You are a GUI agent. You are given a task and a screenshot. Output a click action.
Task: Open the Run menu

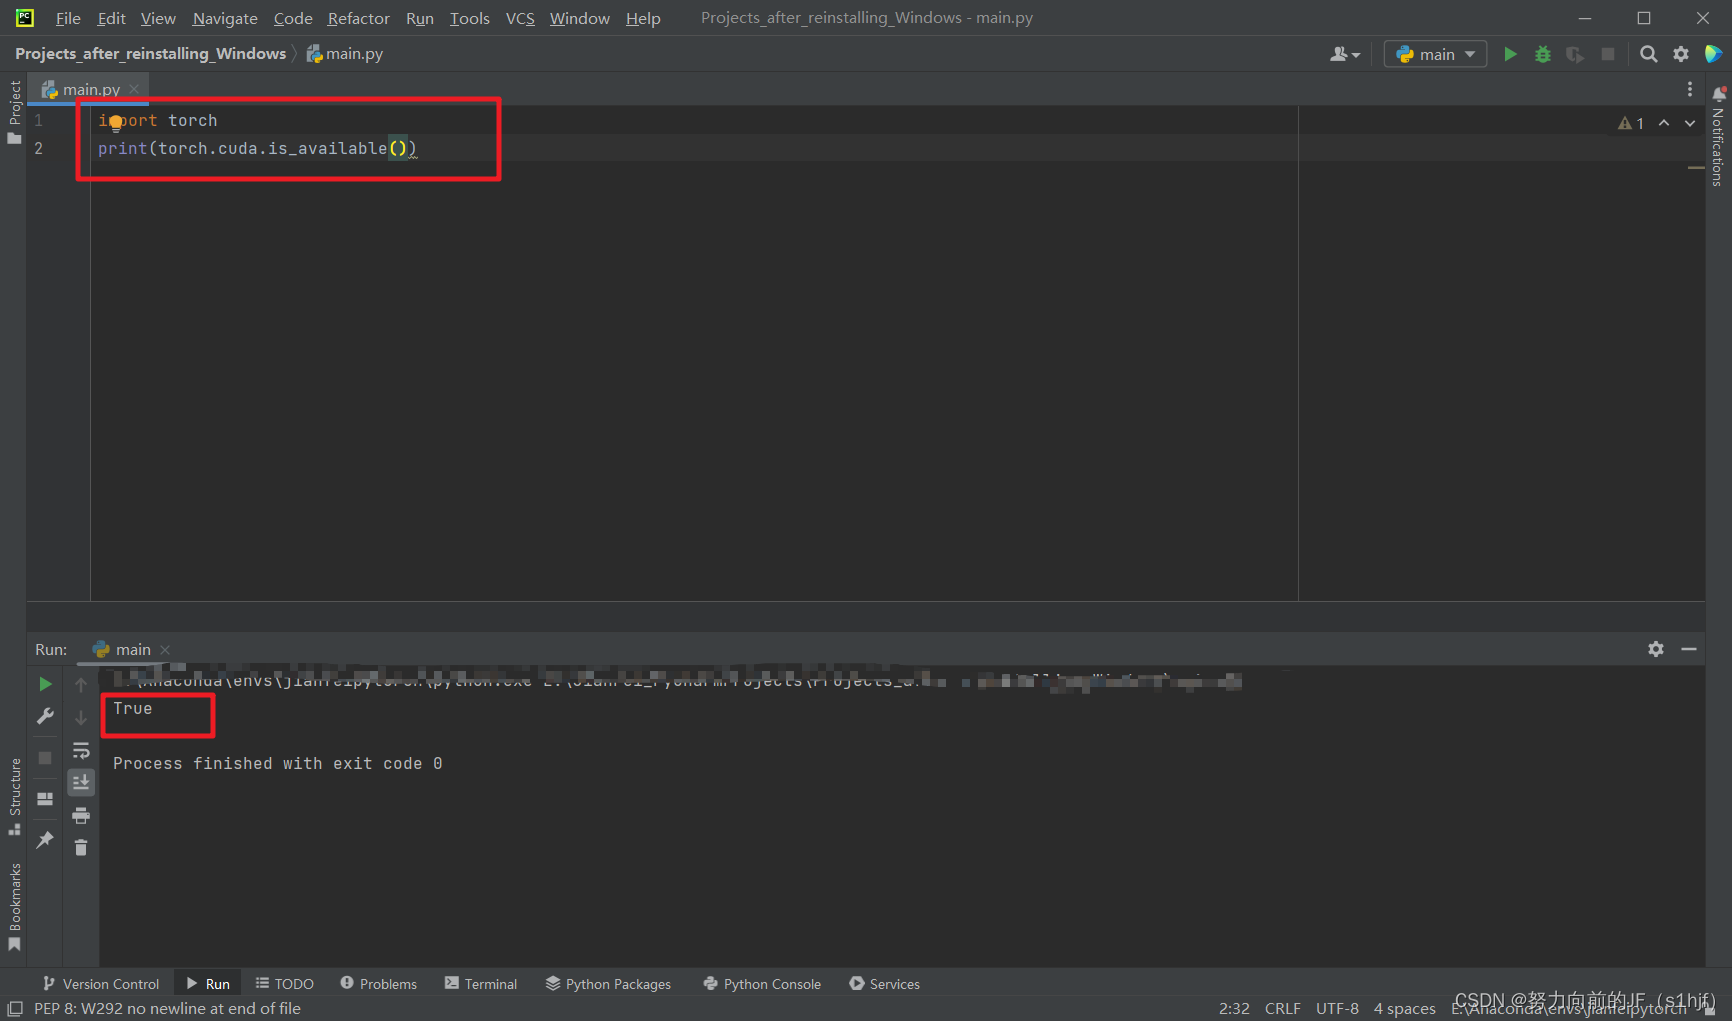420,18
